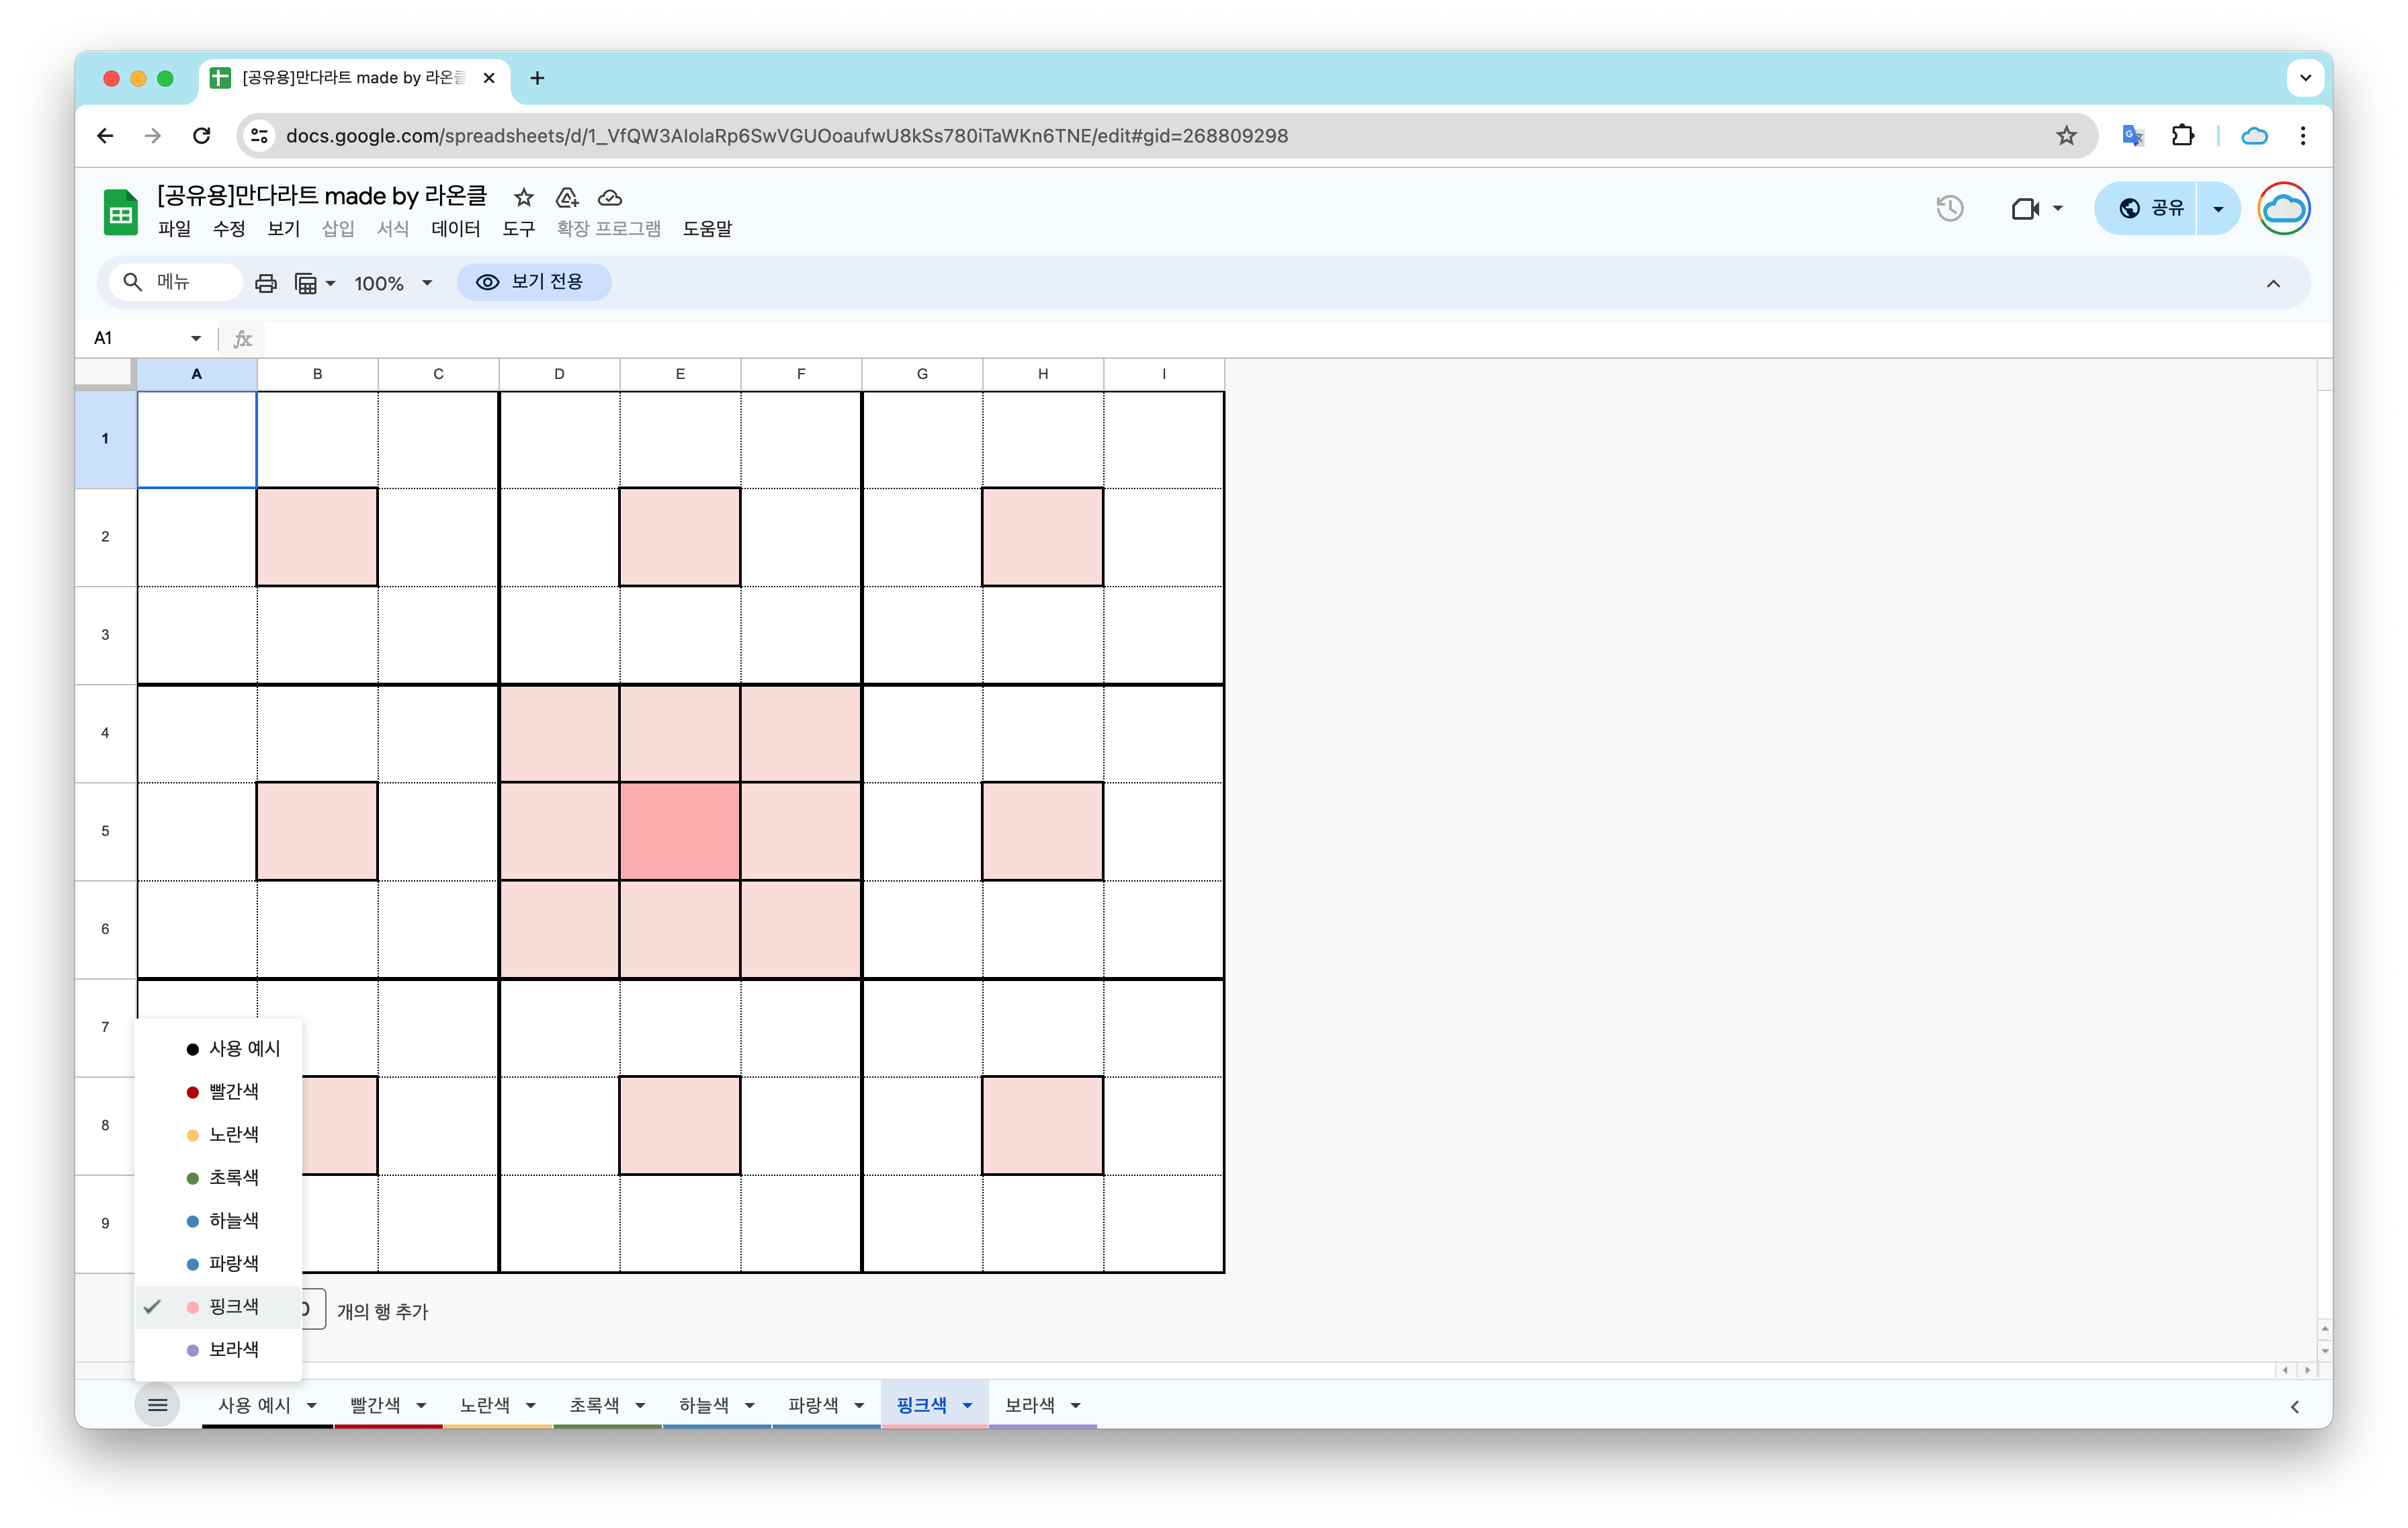Click the cloud document status icon

pos(610,197)
